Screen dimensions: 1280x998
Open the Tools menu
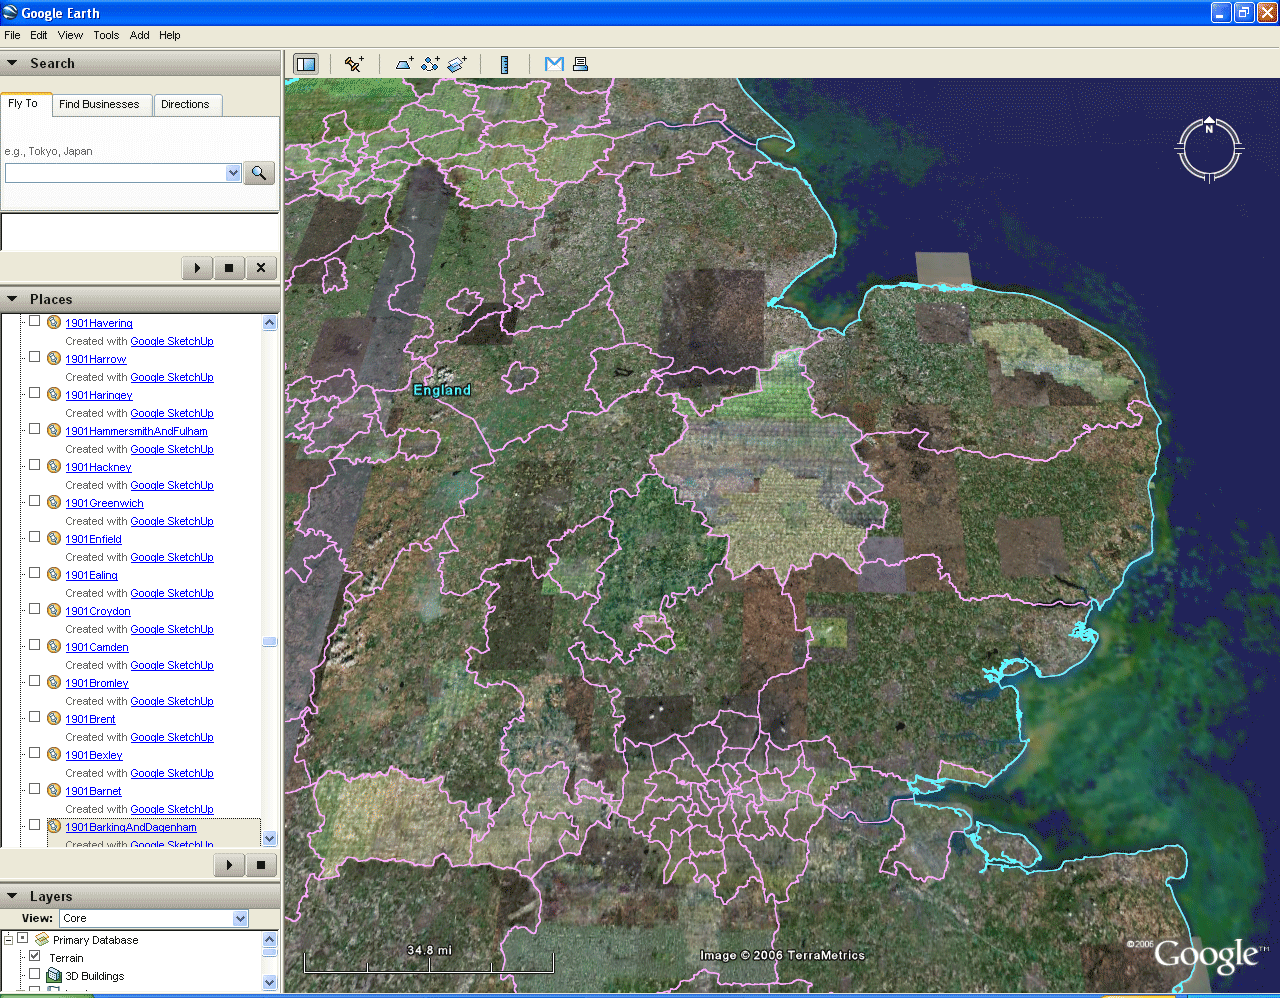(x=106, y=35)
